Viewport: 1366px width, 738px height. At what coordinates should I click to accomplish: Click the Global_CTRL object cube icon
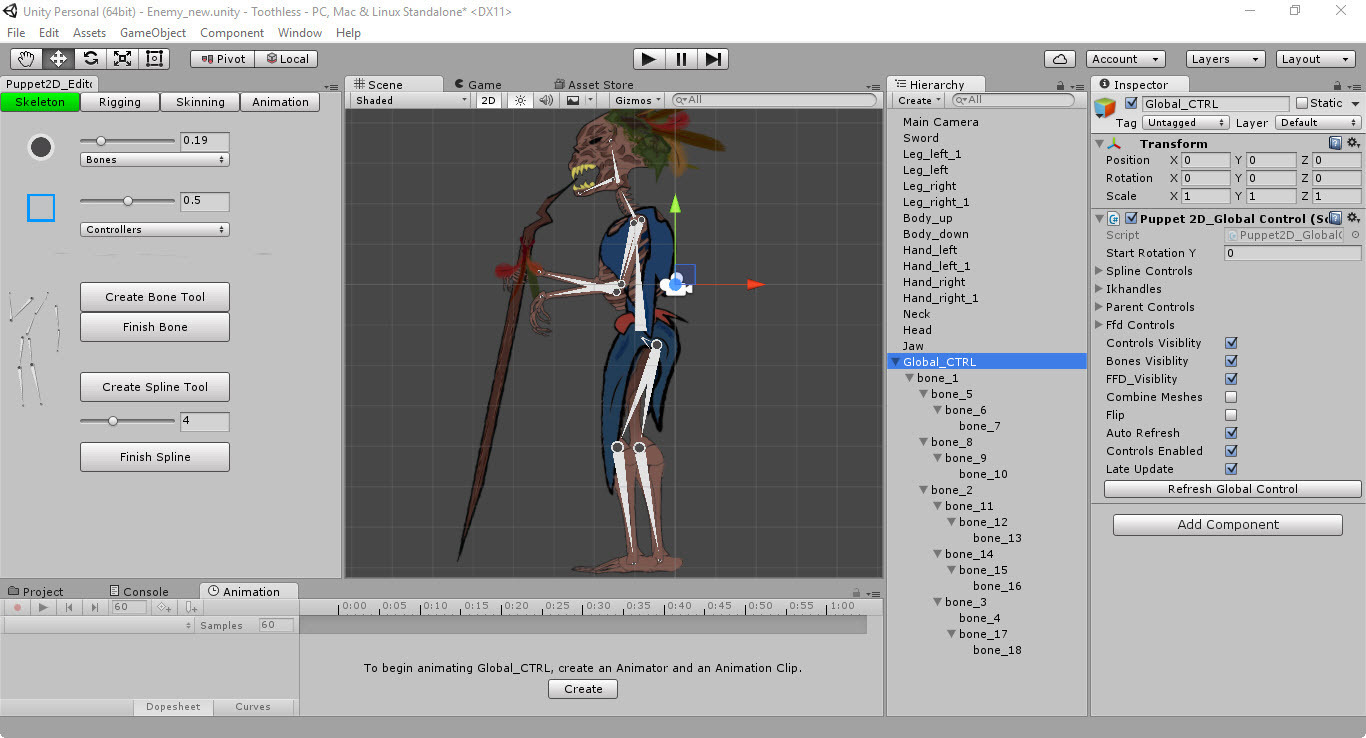pyautogui.click(x=1105, y=108)
